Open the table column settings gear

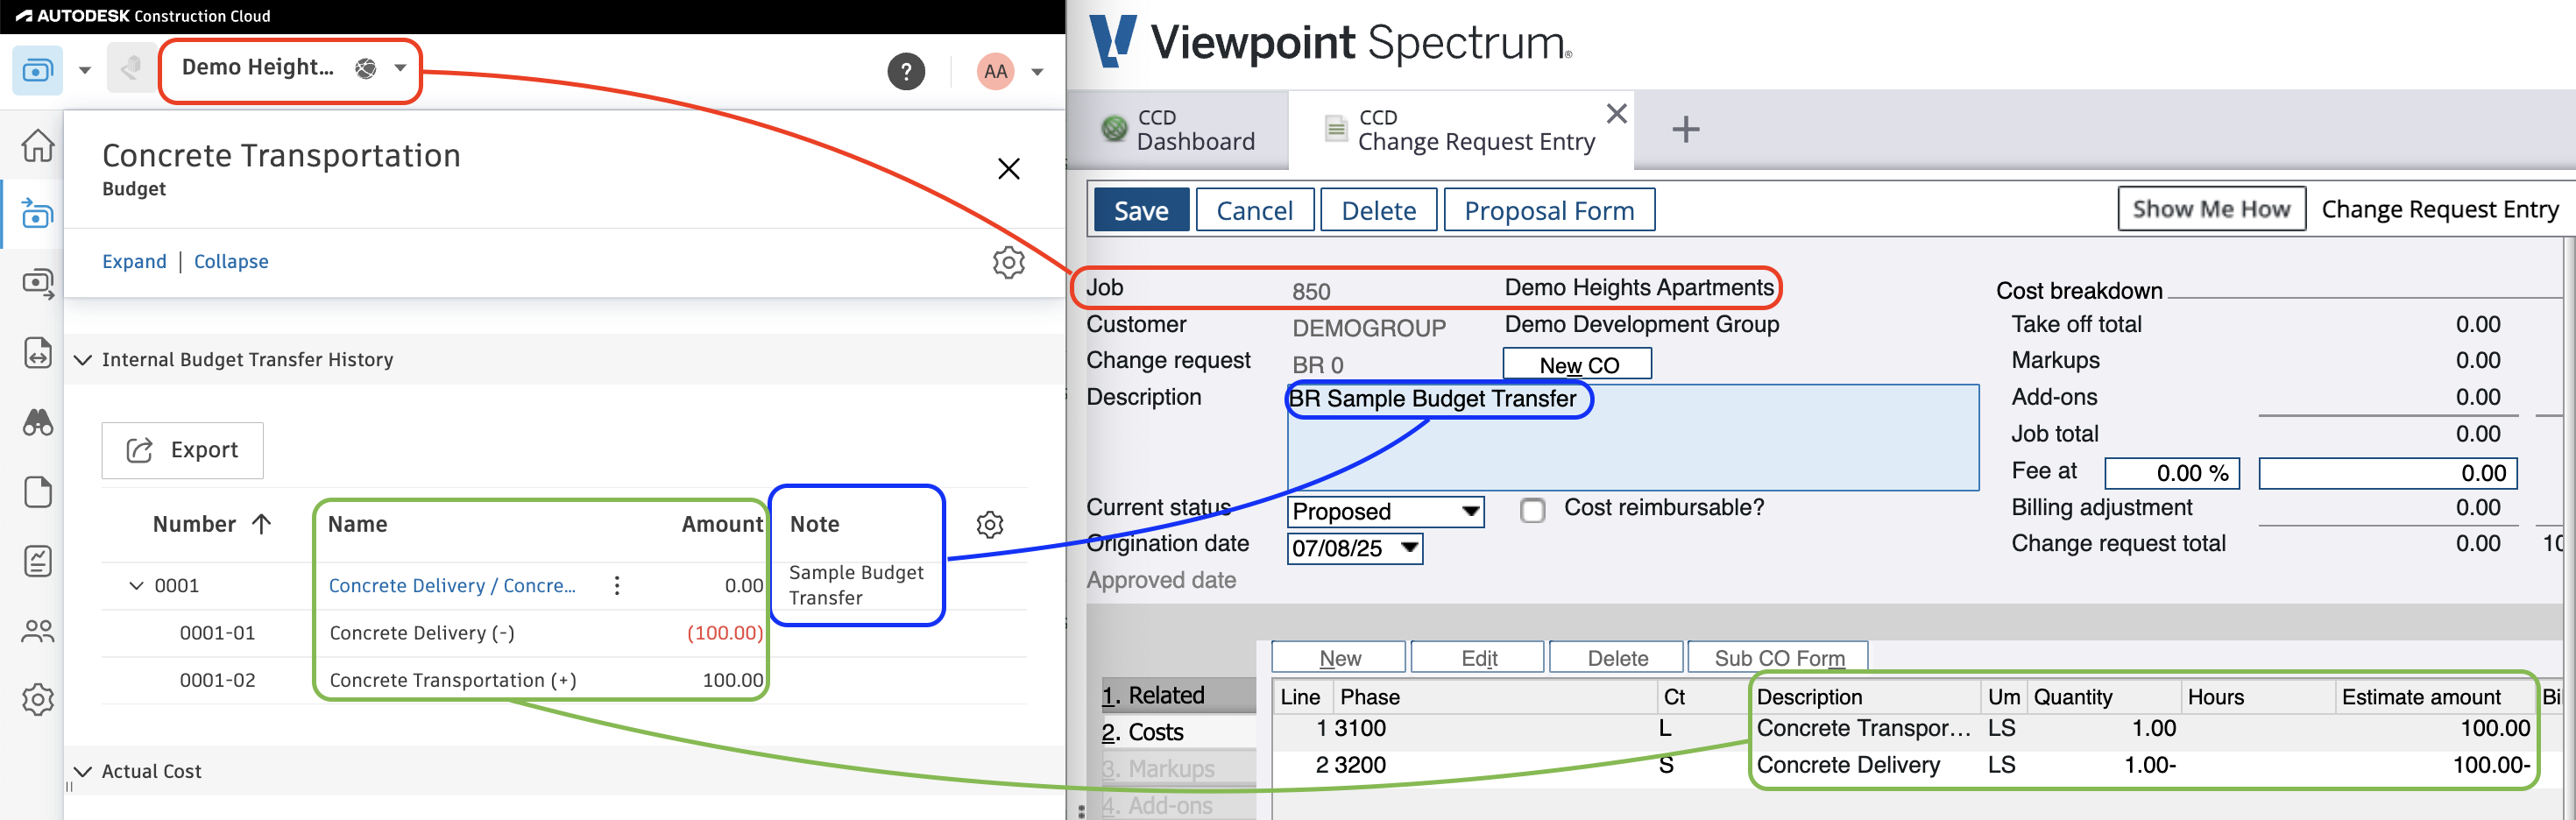coord(990,524)
